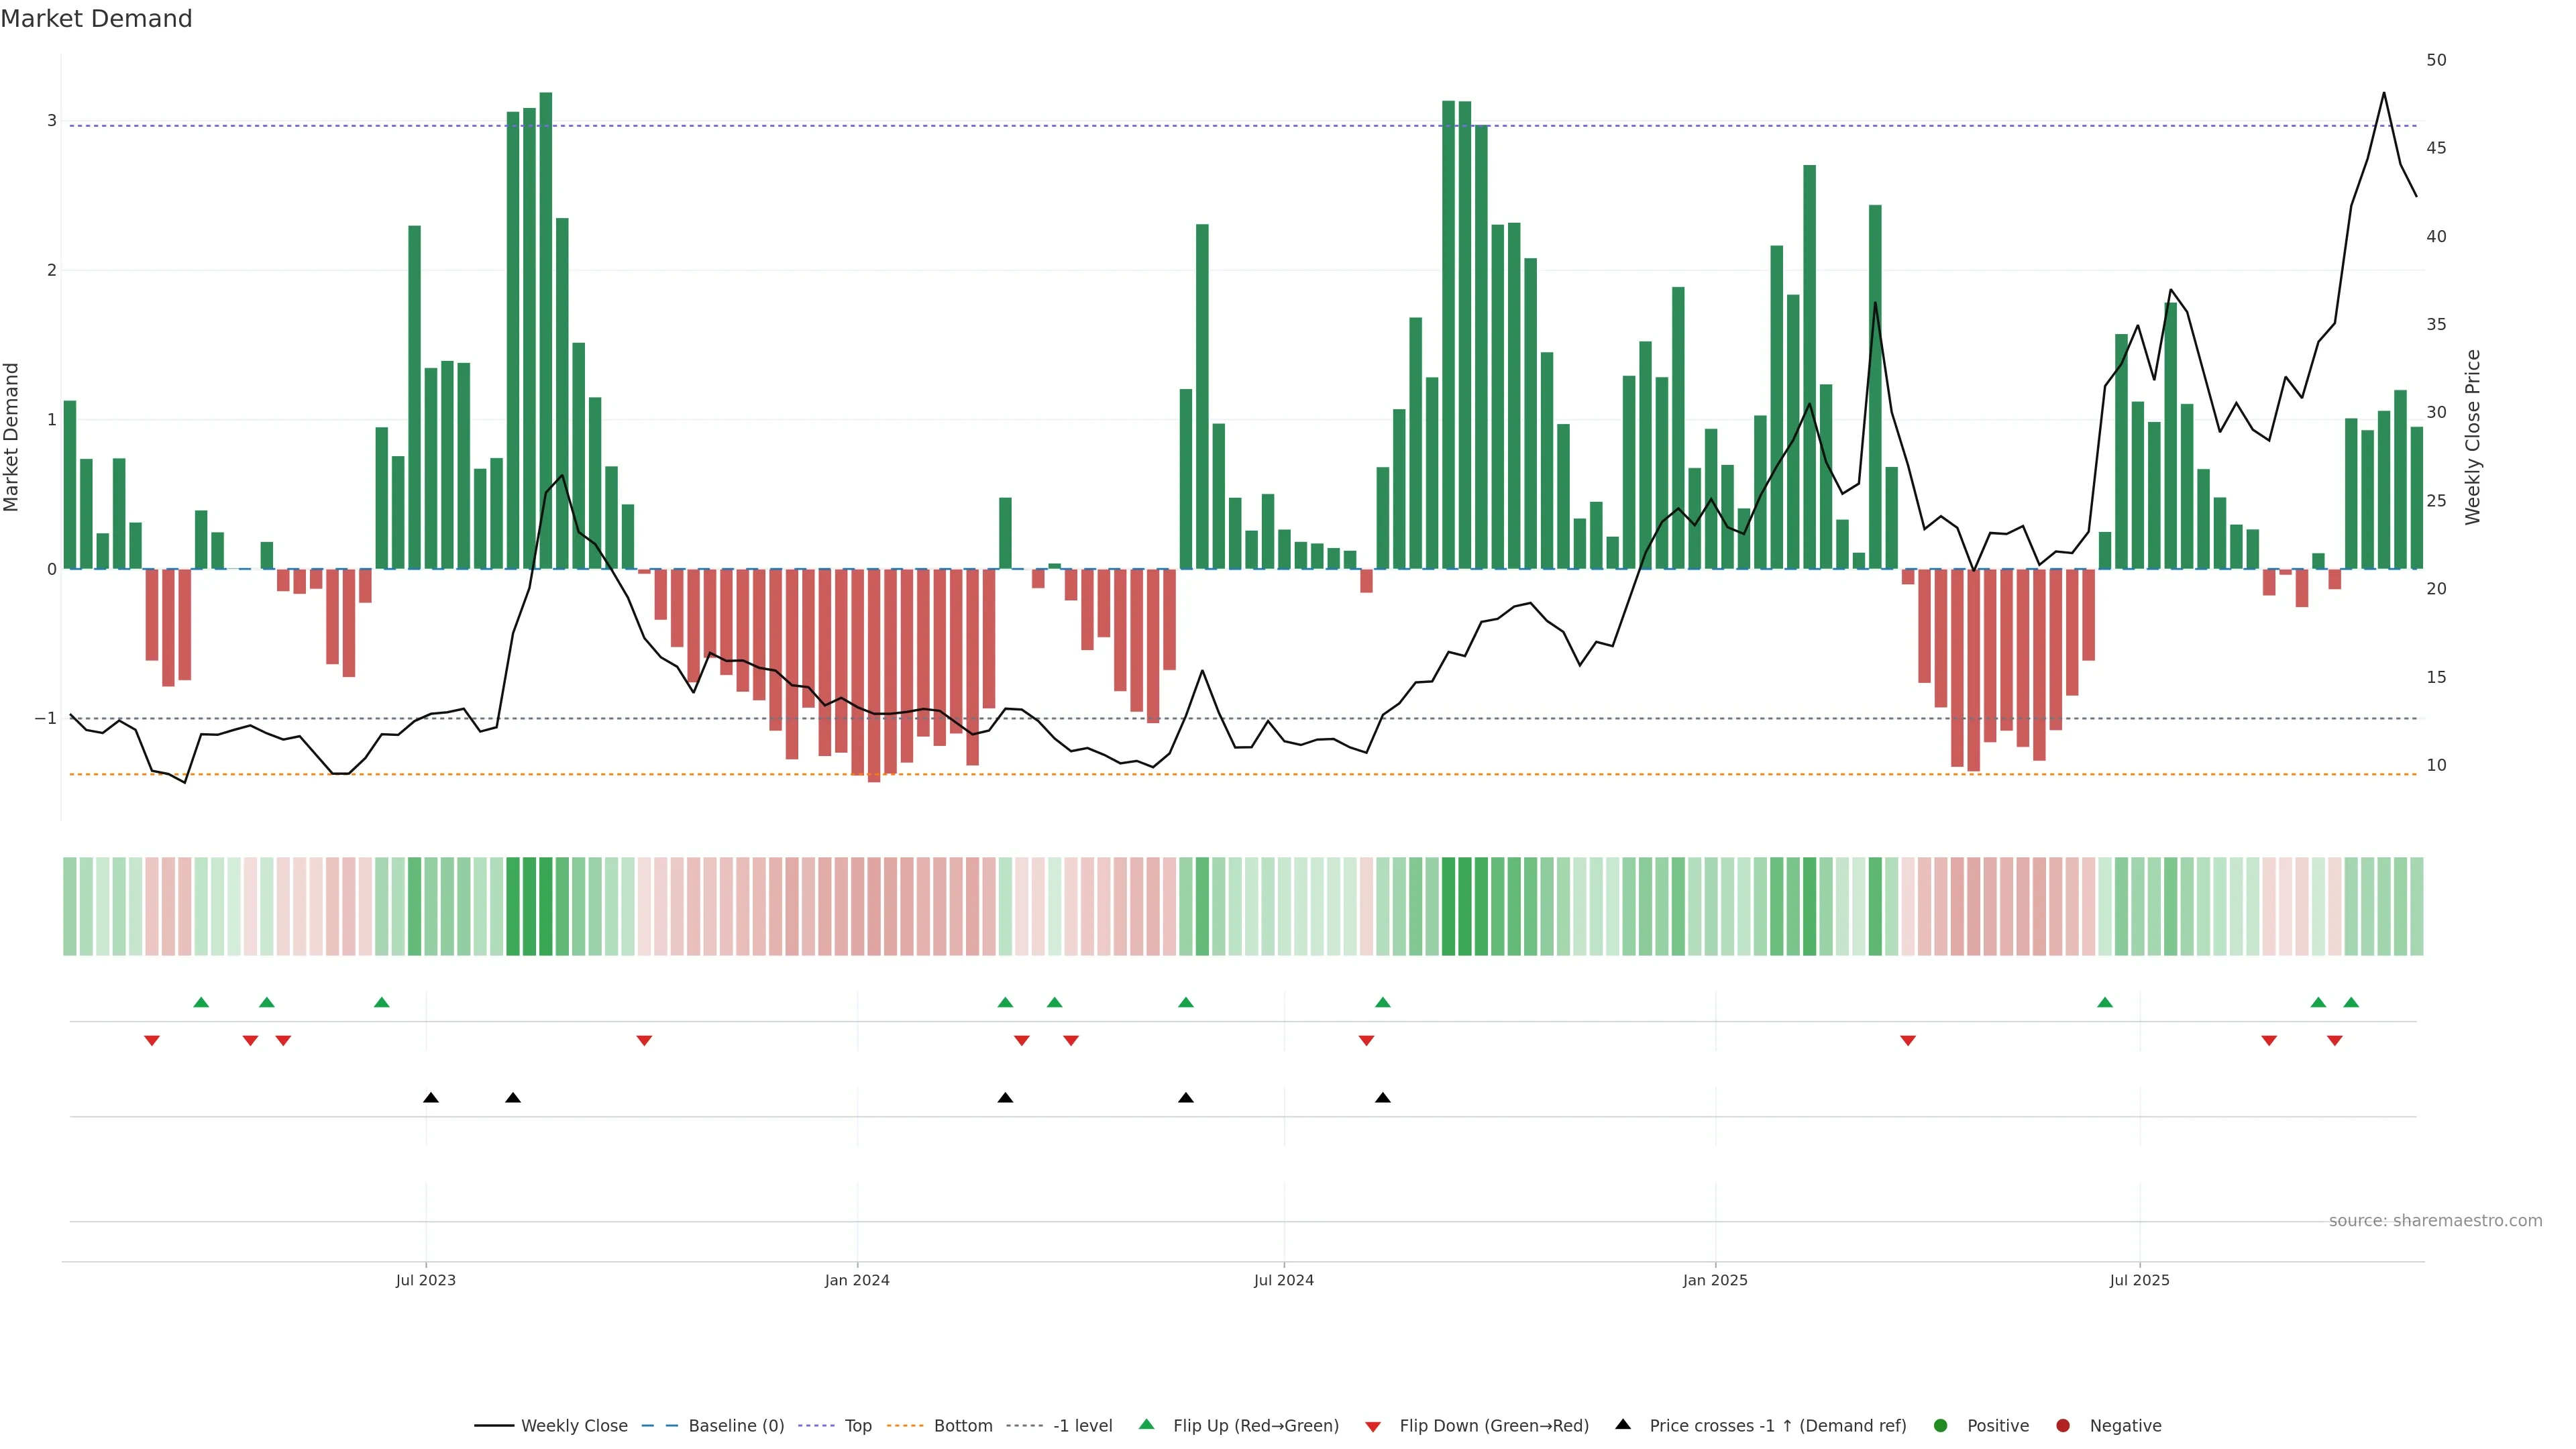Screen dimensions: 2576x1449
Task: Toggle the -1 level legend entry
Action: [x=1082, y=1426]
